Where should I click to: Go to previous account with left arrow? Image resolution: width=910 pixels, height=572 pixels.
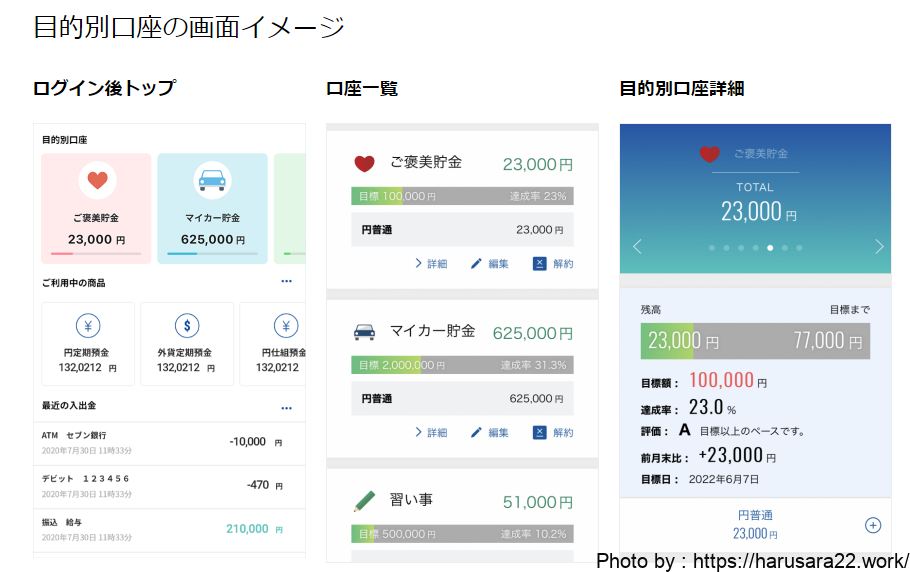point(637,246)
